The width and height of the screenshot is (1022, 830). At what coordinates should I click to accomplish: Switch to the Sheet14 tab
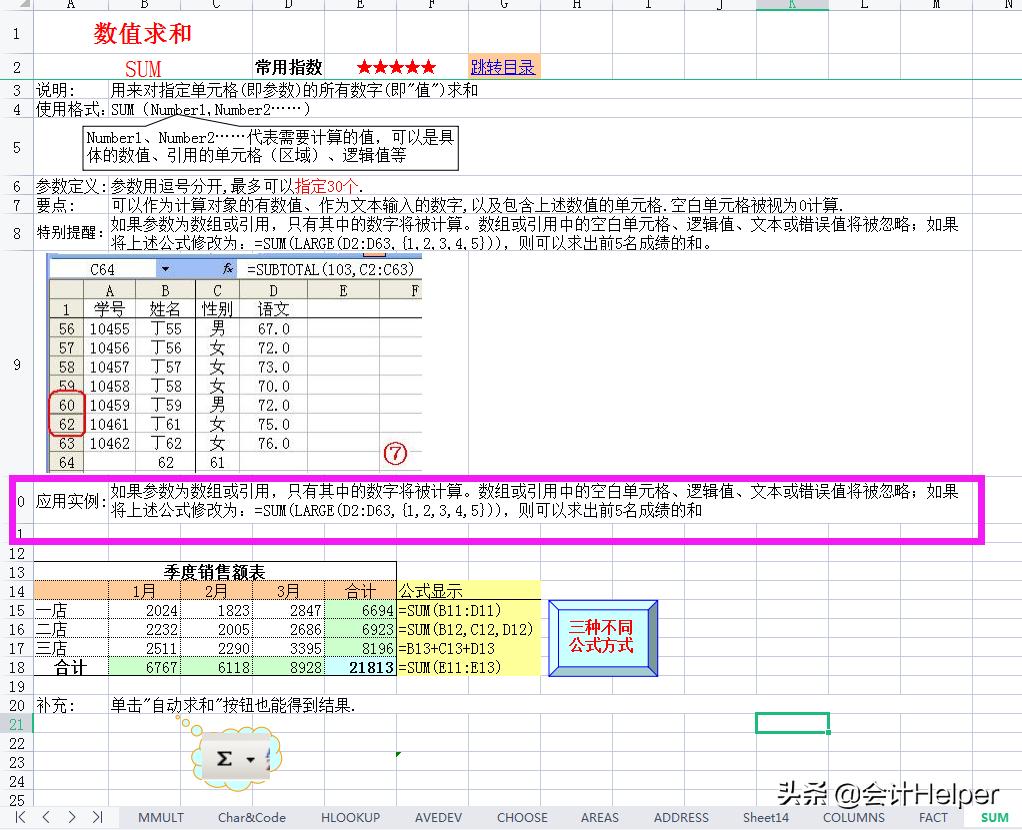click(x=766, y=817)
